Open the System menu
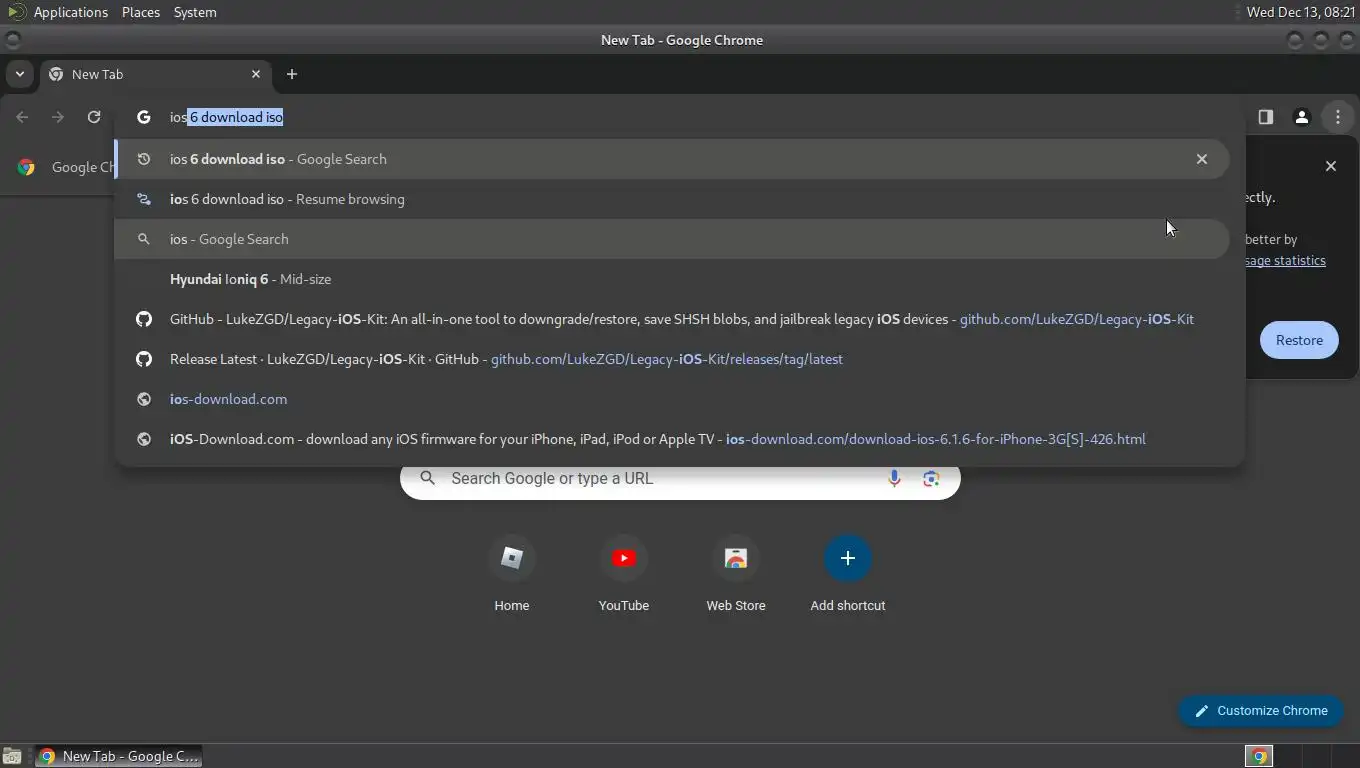This screenshot has width=1360, height=768. pos(195,12)
